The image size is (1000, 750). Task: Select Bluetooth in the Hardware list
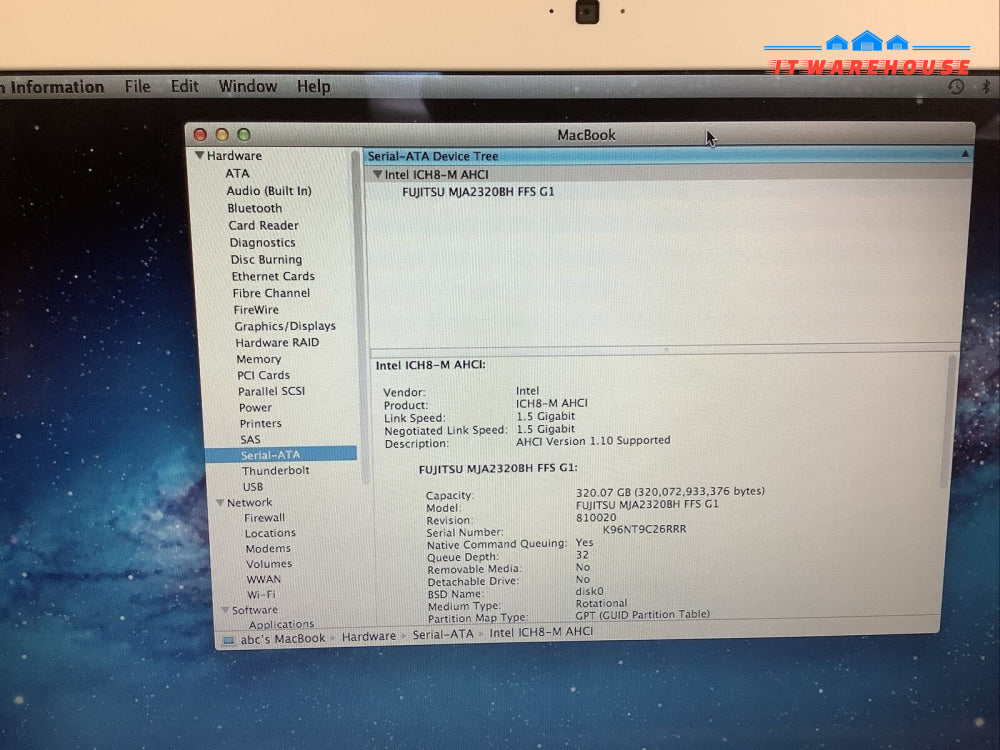[x=254, y=208]
